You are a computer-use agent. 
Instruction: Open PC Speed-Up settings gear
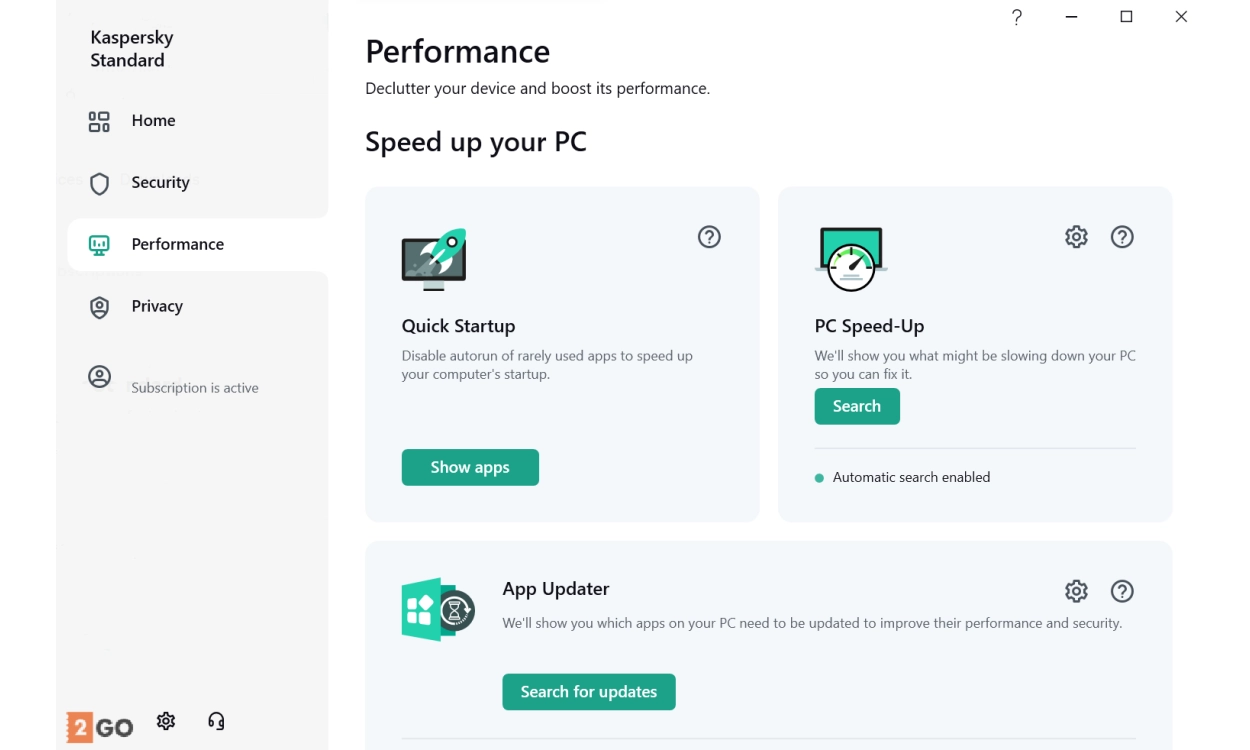pyautogui.click(x=1076, y=237)
